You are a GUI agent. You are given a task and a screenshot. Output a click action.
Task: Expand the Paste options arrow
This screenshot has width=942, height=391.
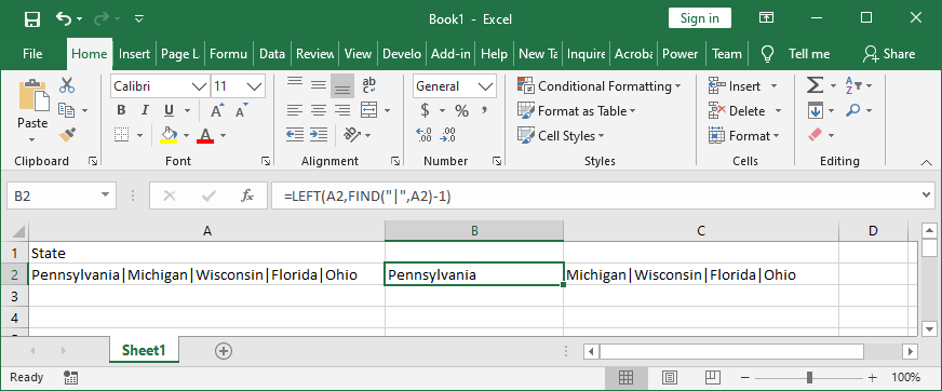click(32, 139)
